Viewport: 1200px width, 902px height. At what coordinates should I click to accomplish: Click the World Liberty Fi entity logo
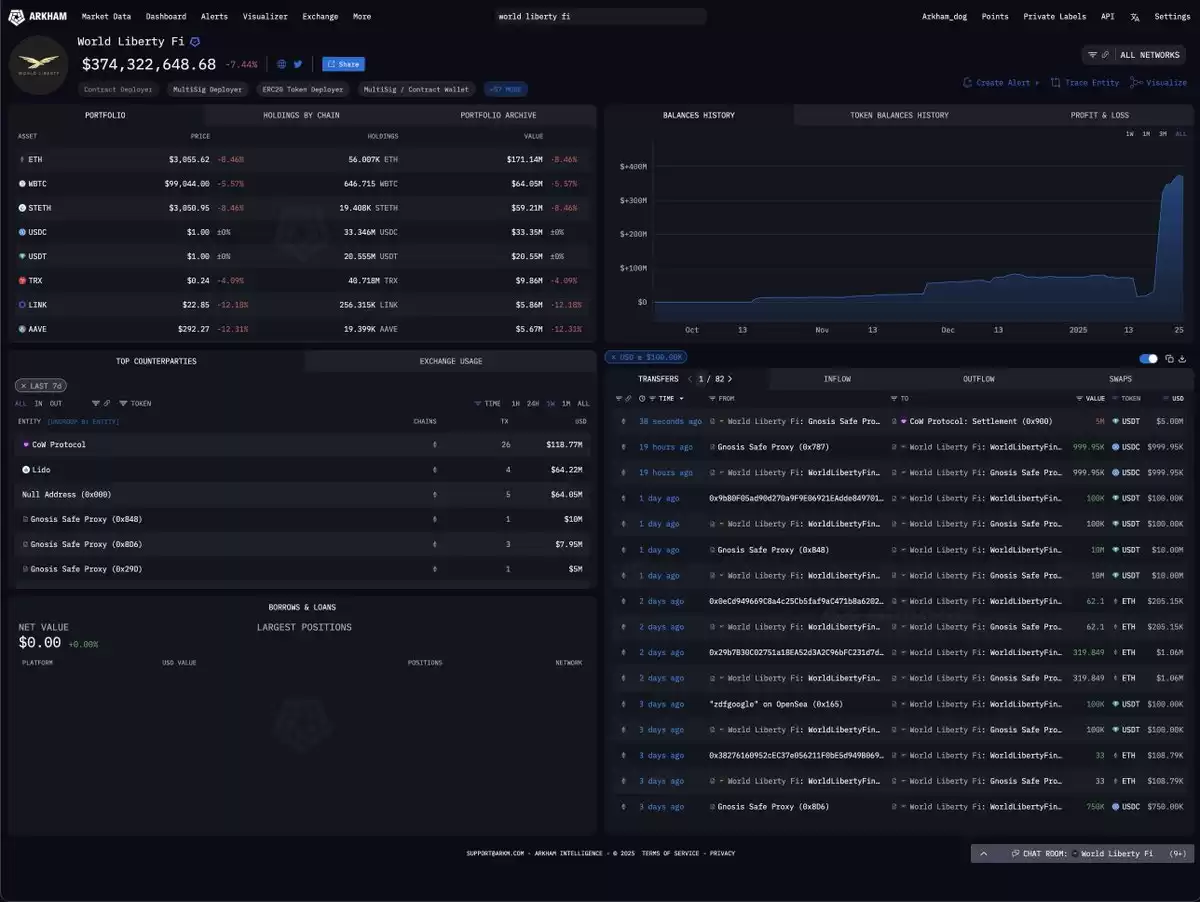coord(38,65)
